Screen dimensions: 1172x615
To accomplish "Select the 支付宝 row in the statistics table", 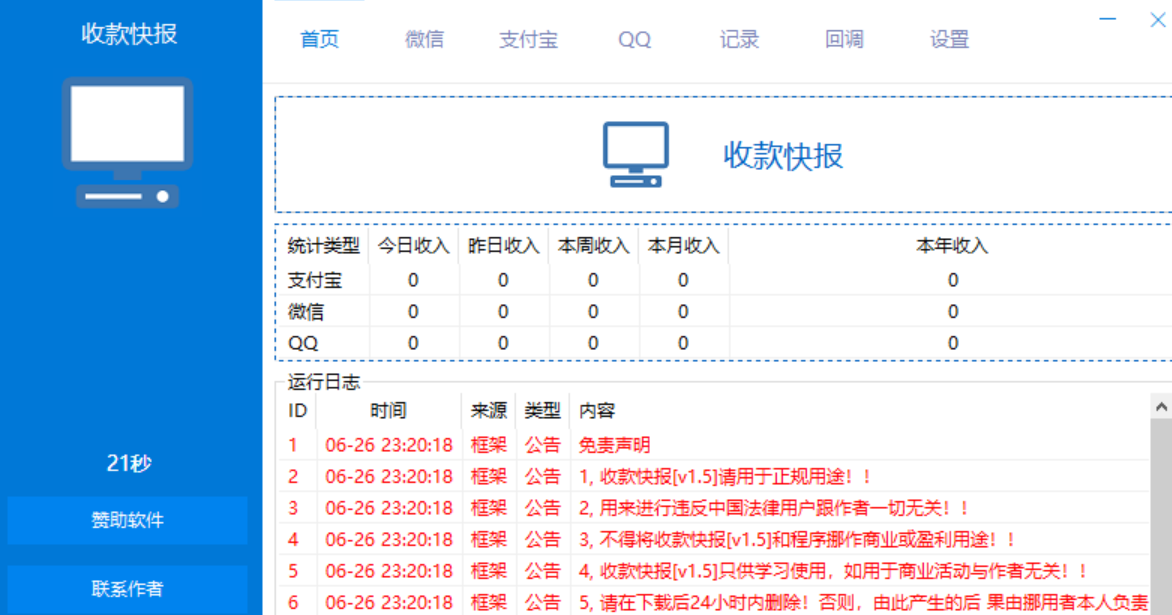I will click(315, 280).
